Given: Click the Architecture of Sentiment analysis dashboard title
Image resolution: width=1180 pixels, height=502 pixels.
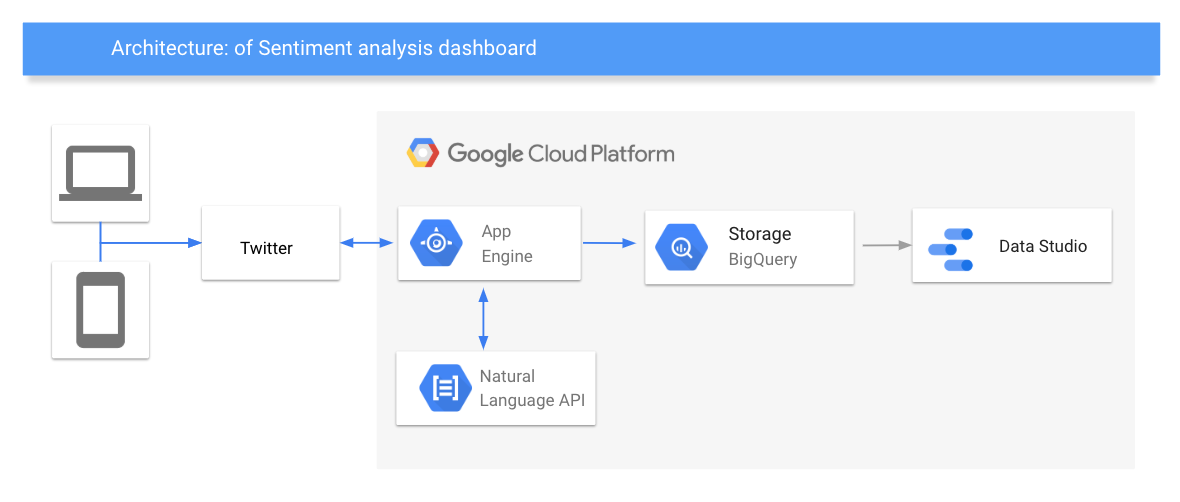Looking at the screenshot, I should [x=324, y=48].
